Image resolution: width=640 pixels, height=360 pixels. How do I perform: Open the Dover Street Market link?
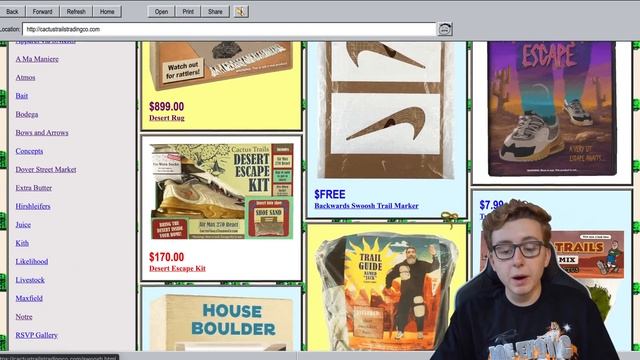tap(46, 169)
